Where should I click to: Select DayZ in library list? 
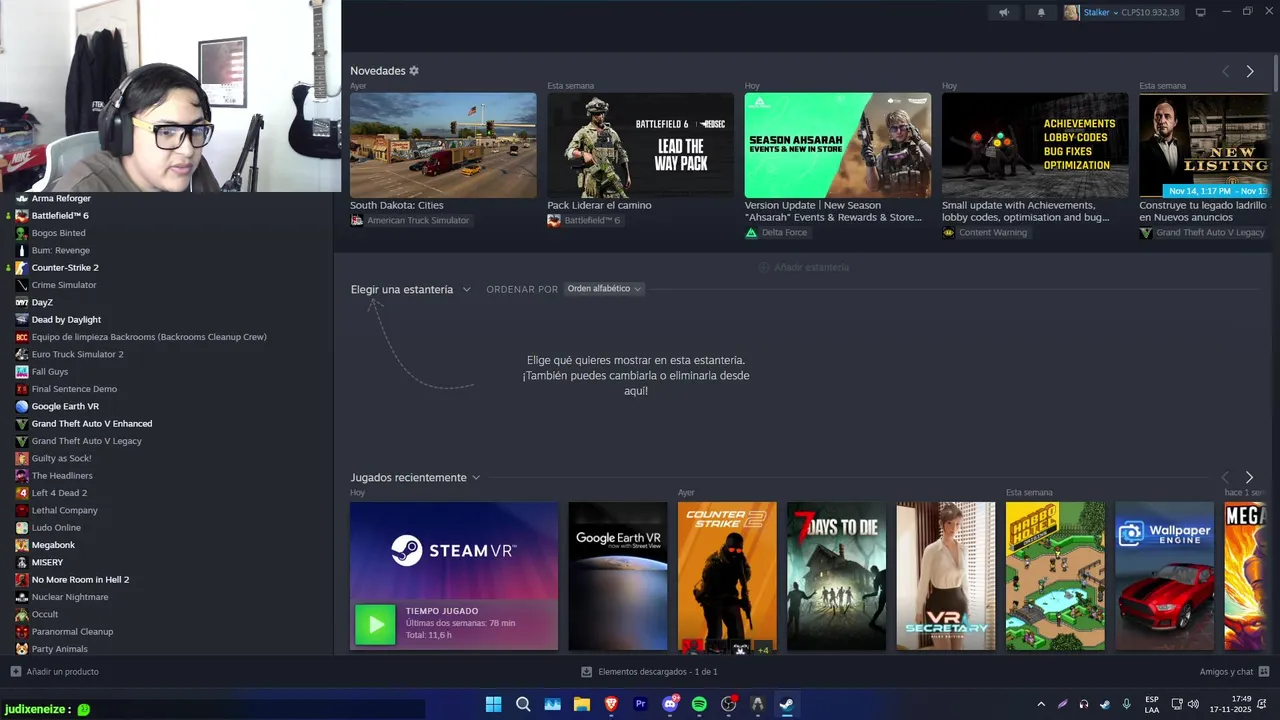(x=42, y=302)
